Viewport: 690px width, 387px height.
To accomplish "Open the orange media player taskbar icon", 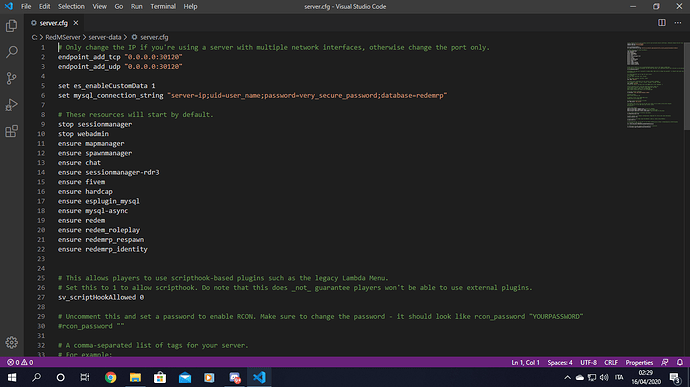I will tap(209, 377).
